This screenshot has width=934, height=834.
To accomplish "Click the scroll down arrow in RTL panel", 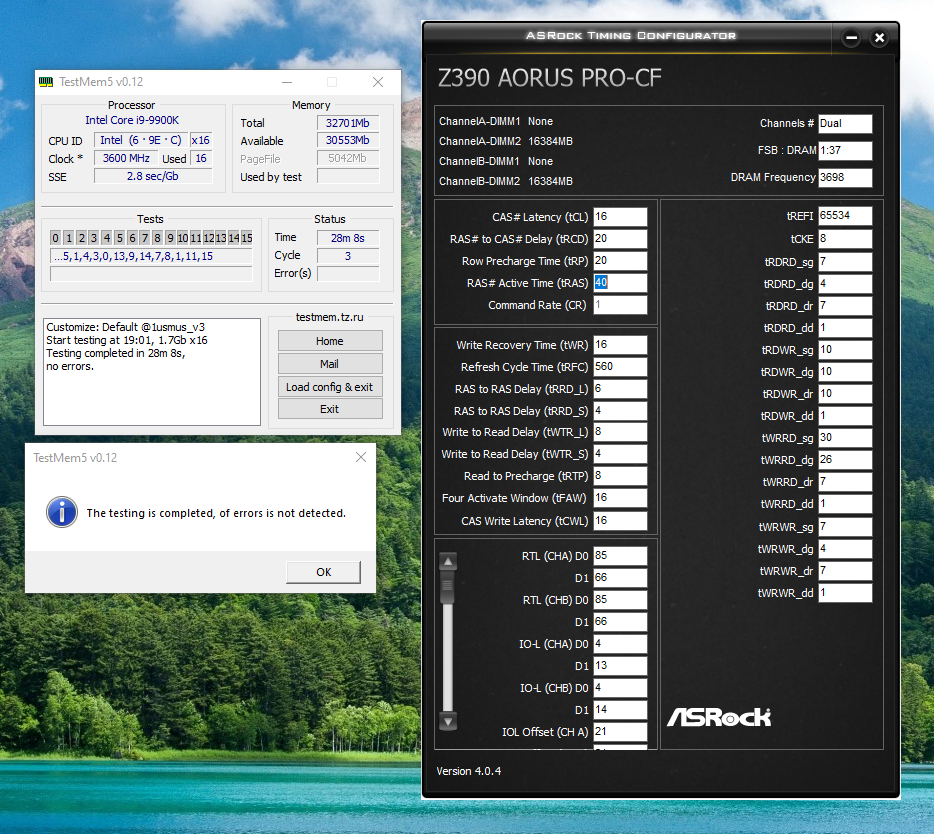I will [x=448, y=721].
